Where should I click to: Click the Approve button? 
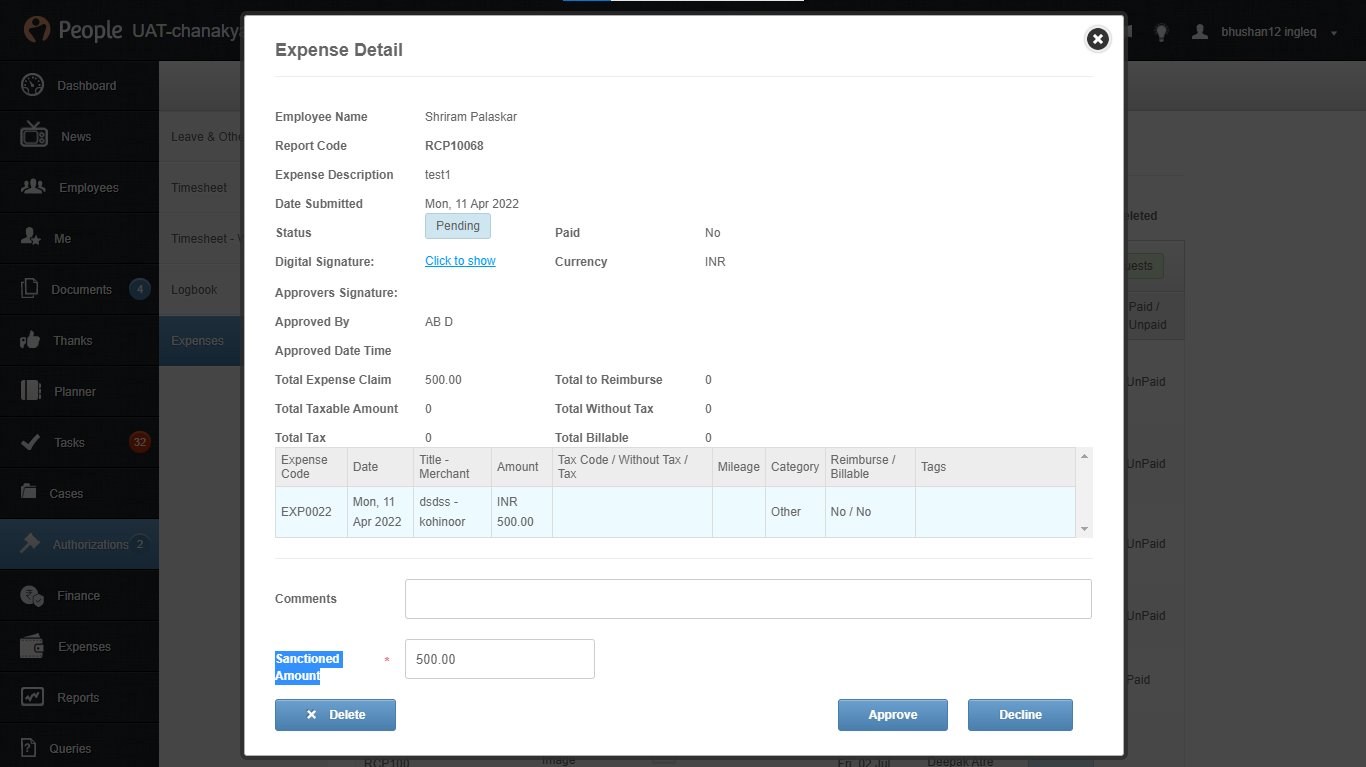click(893, 715)
